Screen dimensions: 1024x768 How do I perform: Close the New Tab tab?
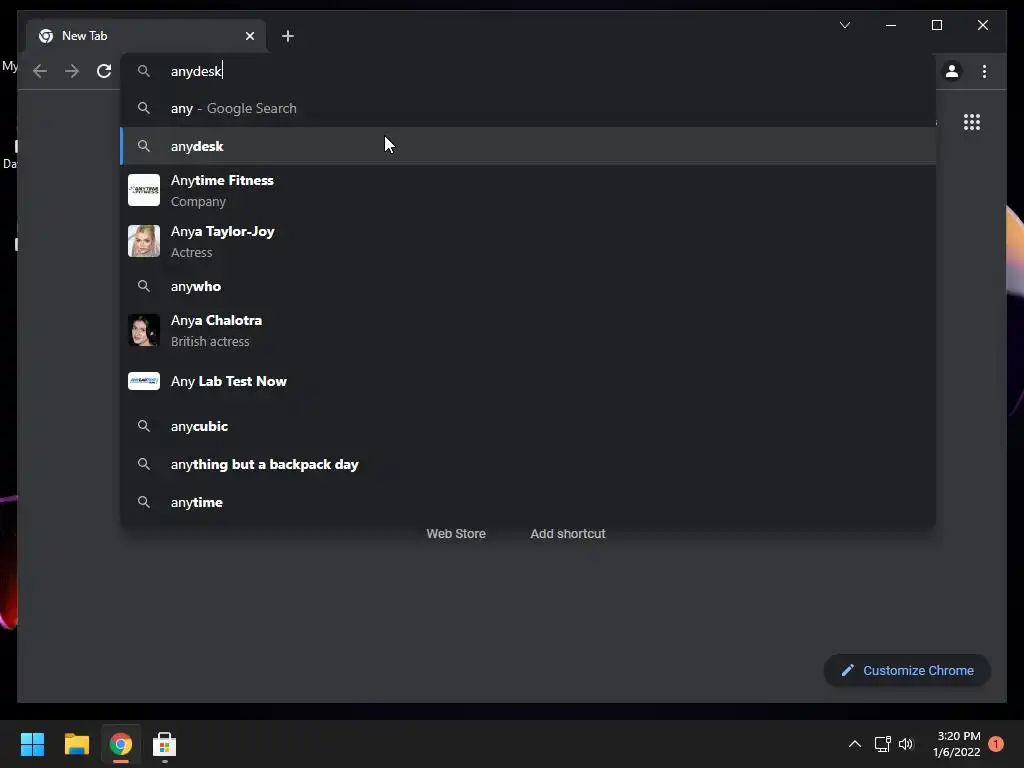(x=249, y=36)
